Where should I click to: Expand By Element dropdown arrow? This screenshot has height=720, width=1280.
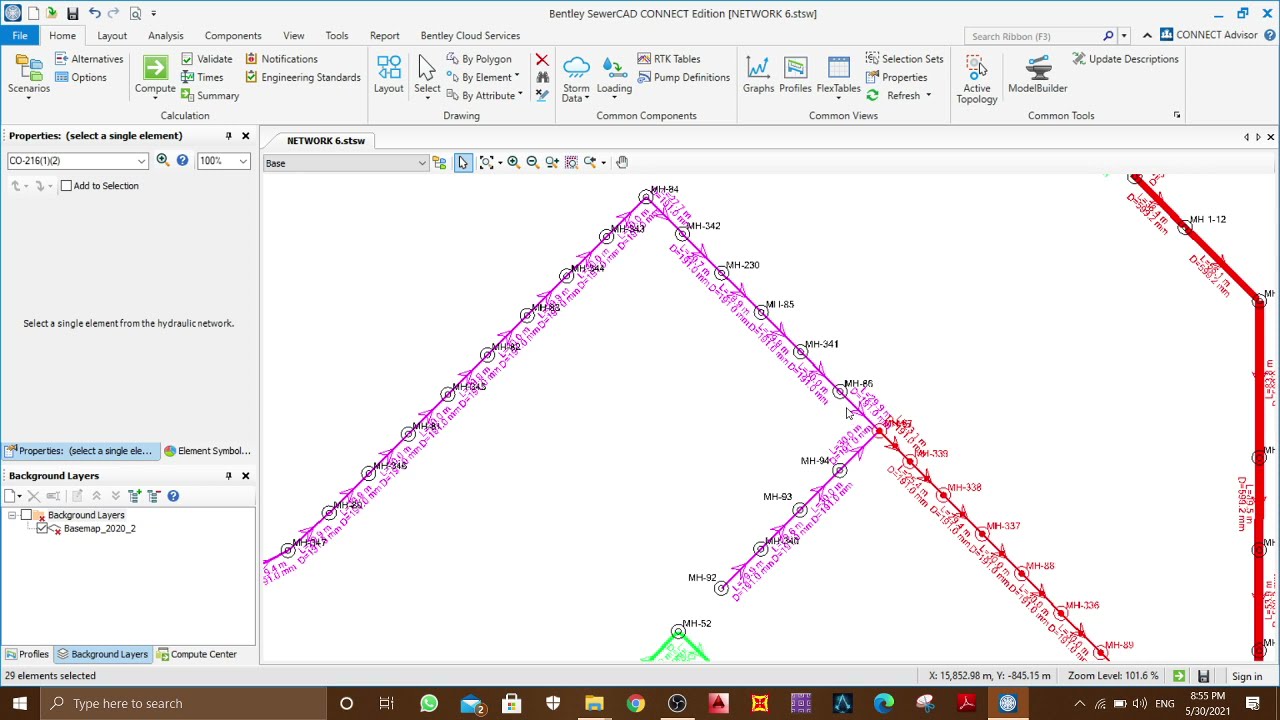pos(517,77)
